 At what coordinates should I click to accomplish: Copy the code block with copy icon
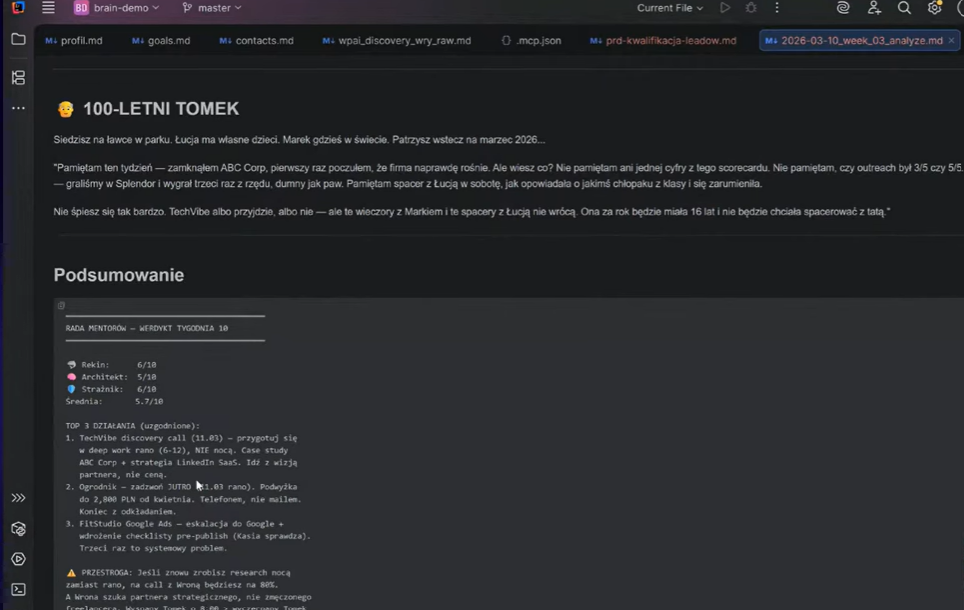click(61, 306)
